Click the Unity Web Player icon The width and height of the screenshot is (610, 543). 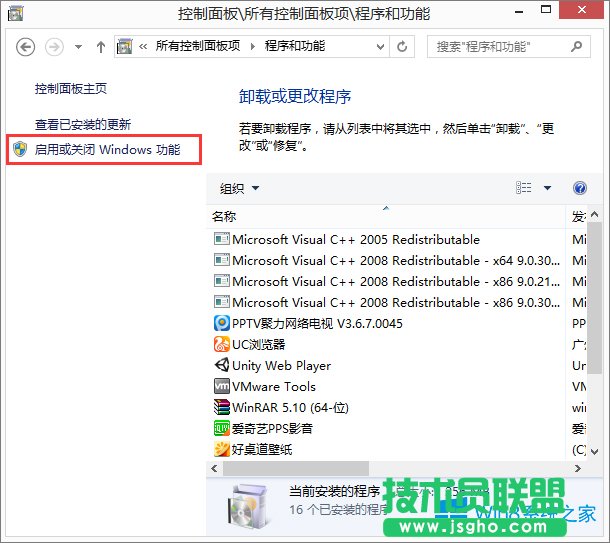pos(222,365)
